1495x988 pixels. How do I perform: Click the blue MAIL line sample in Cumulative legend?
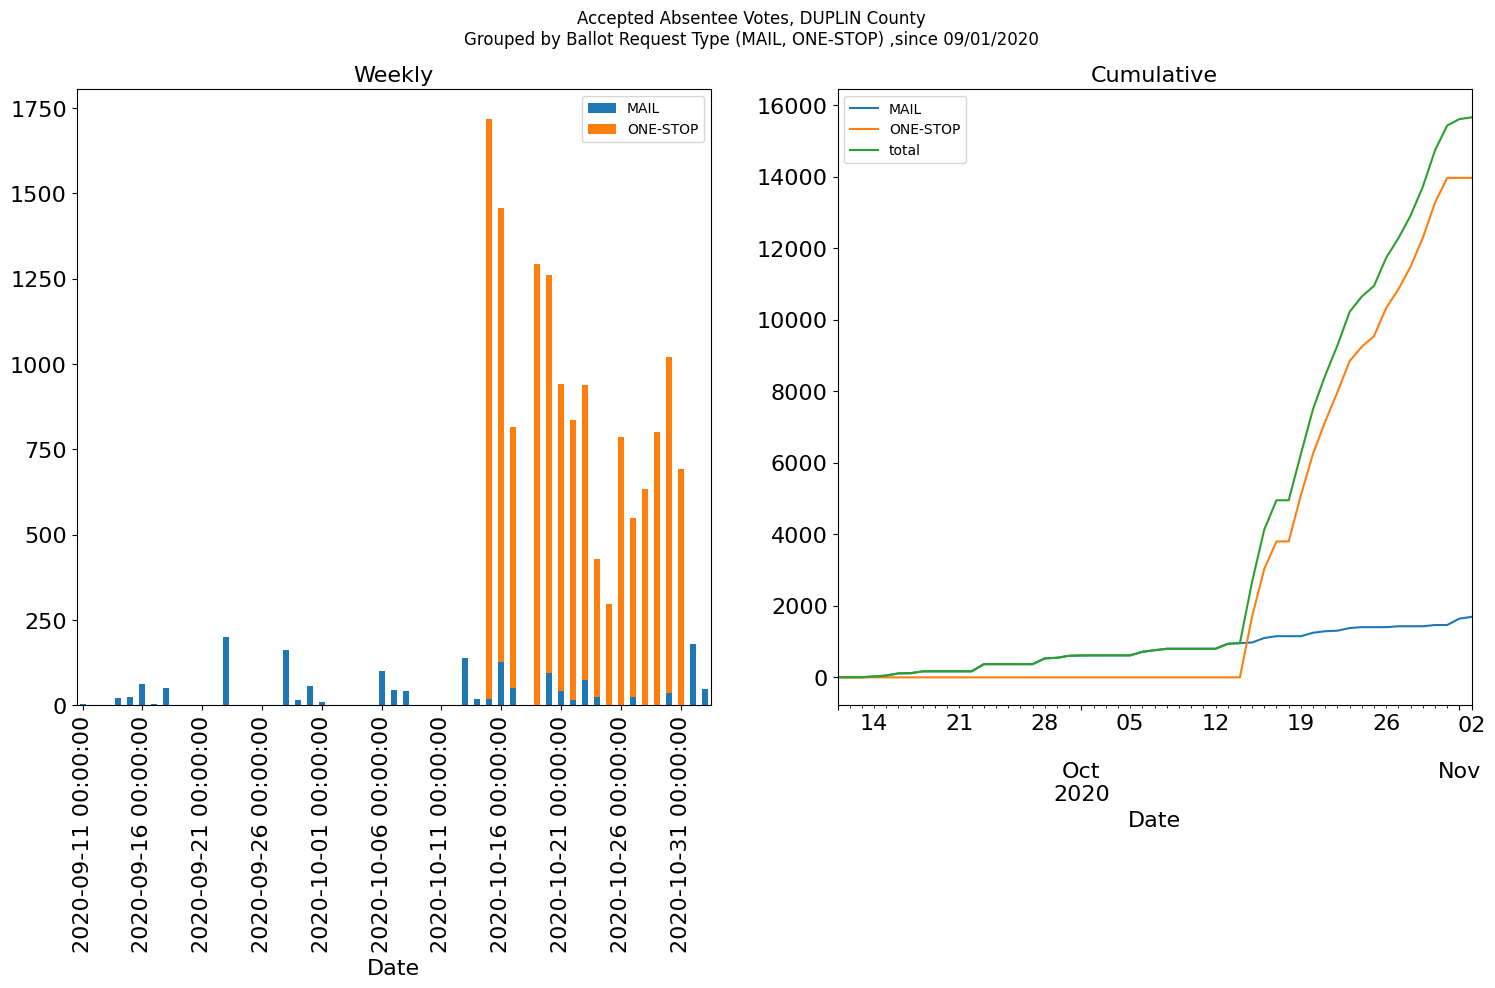[865, 109]
